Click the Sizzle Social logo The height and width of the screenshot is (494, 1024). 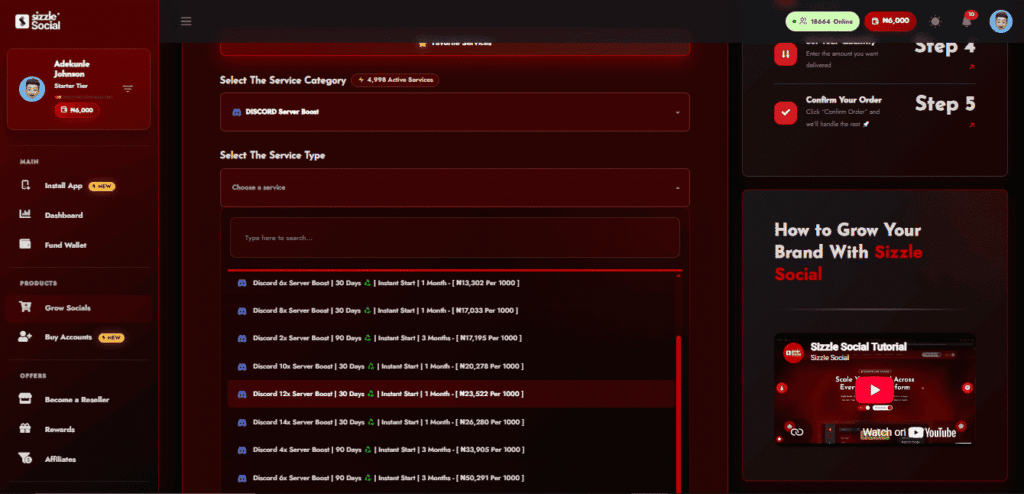coord(38,21)
